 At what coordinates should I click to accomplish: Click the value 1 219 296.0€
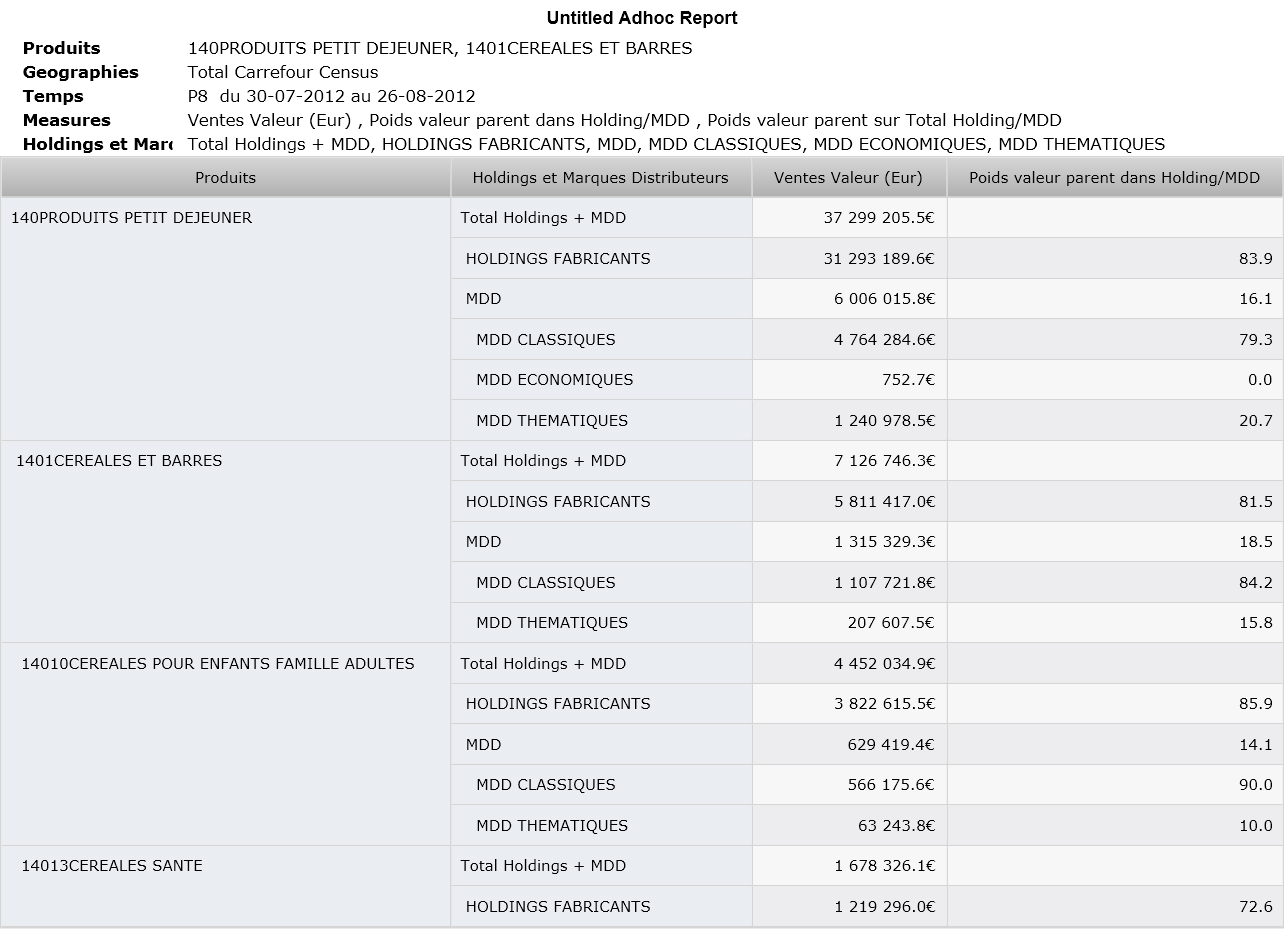pyautogui.click(x=884, y=907)
